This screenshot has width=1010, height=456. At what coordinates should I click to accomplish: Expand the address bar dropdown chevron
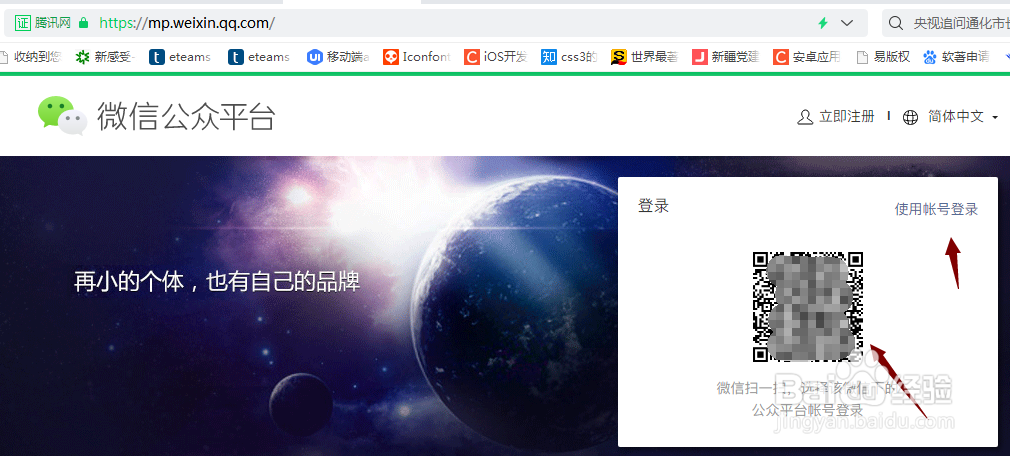847,23
